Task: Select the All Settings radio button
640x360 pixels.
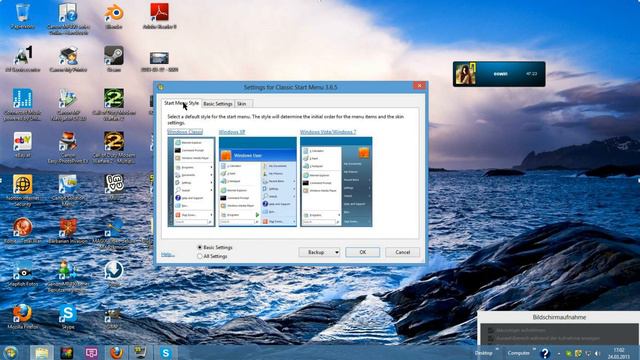Action: click(x=200, y=256)
